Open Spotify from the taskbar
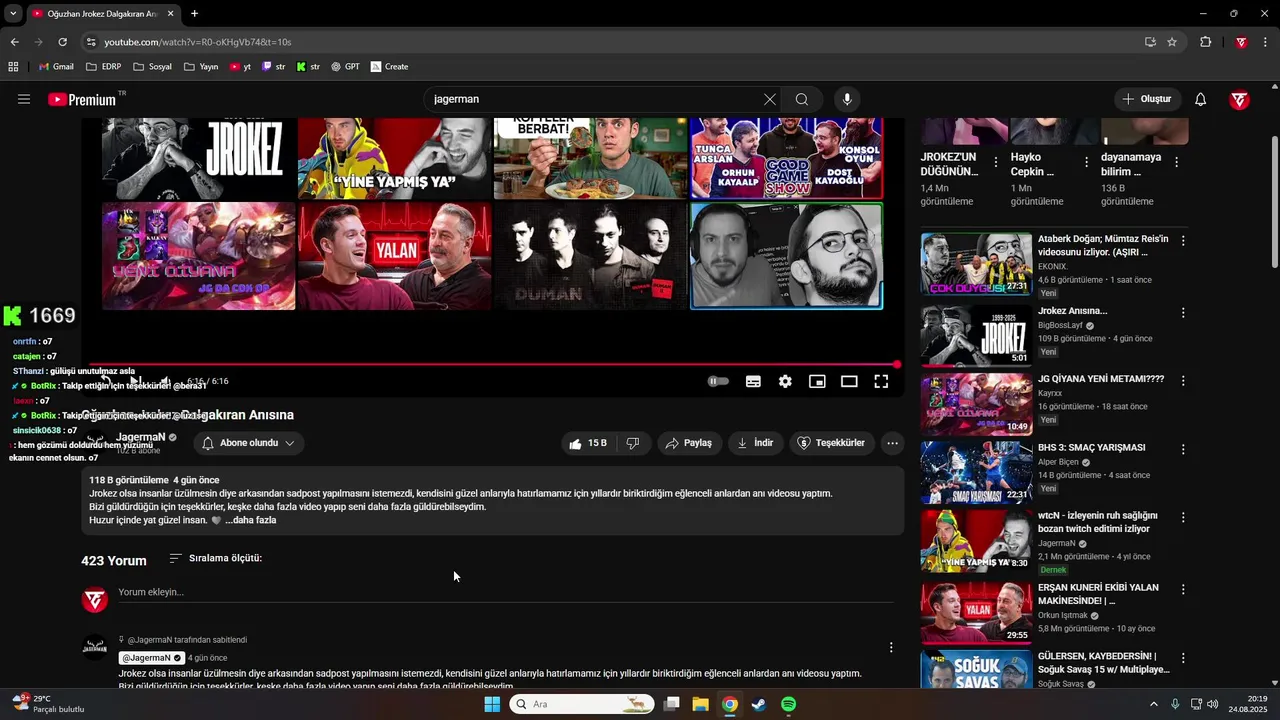This screenshot has height=720, width=1280. (788, 704)
